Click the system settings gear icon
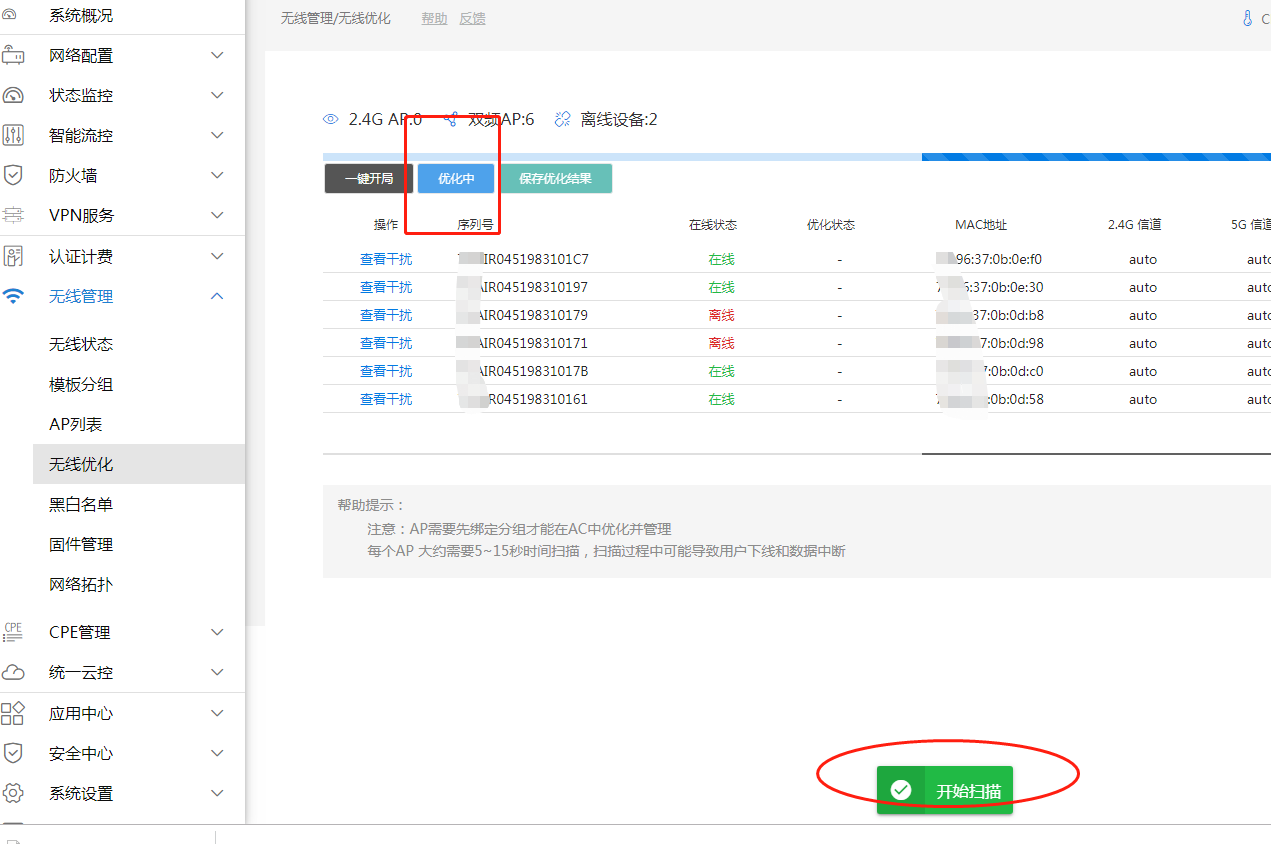This screenshot has width=1271, height=844. tap(13, 793)
